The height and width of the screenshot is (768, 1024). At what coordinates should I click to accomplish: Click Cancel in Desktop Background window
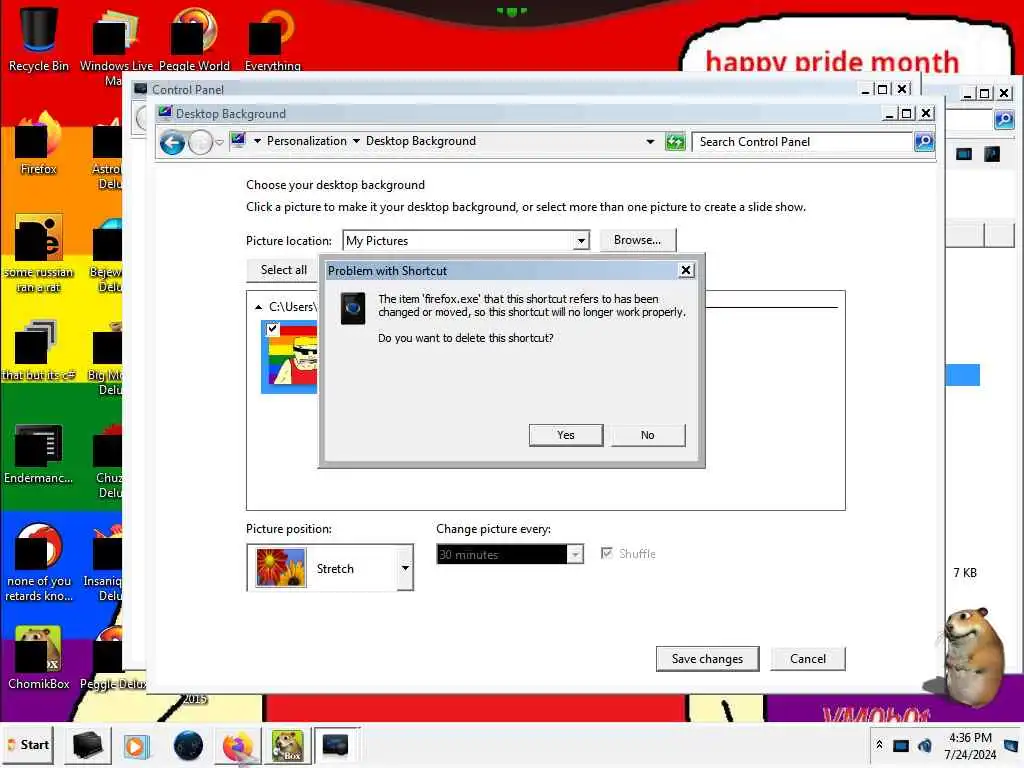coord(808,659)
